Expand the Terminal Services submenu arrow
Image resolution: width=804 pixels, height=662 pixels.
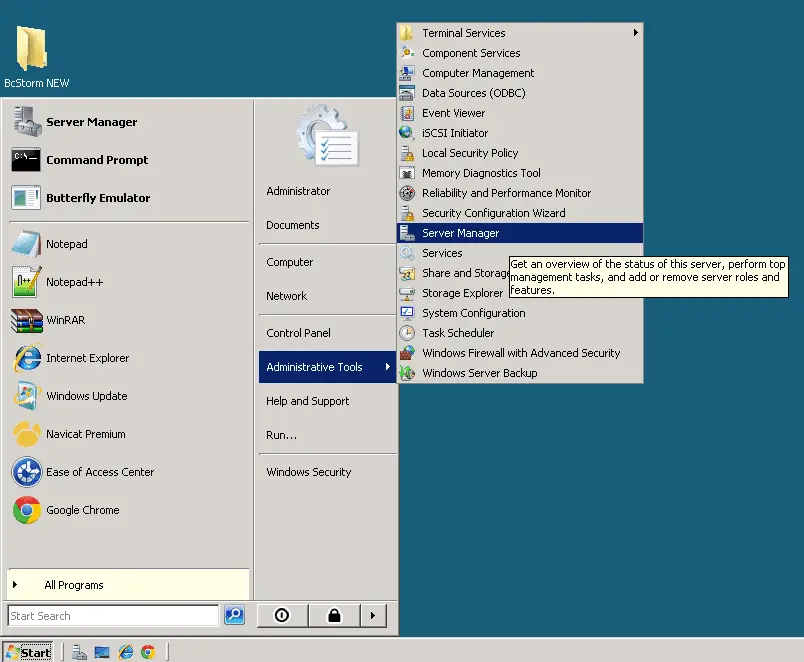[635, 32]
